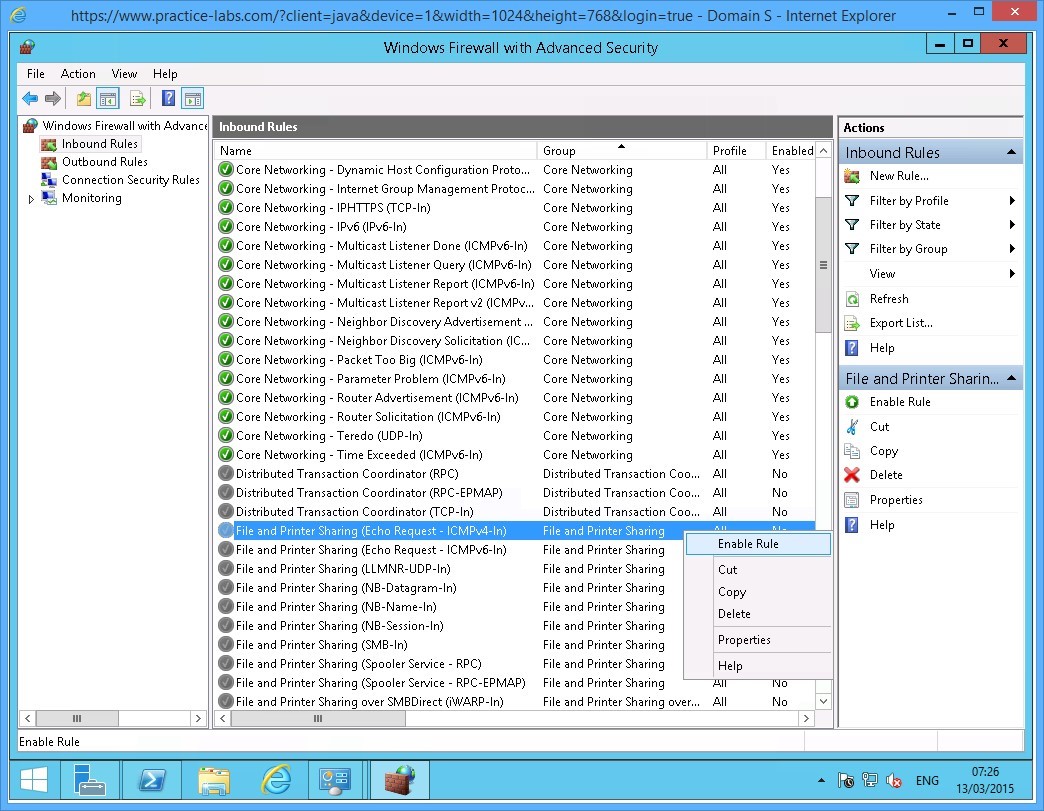Open the Action menu
Image resolution: width=1044 pixels, height=811 pixels.
pos(78,74)
